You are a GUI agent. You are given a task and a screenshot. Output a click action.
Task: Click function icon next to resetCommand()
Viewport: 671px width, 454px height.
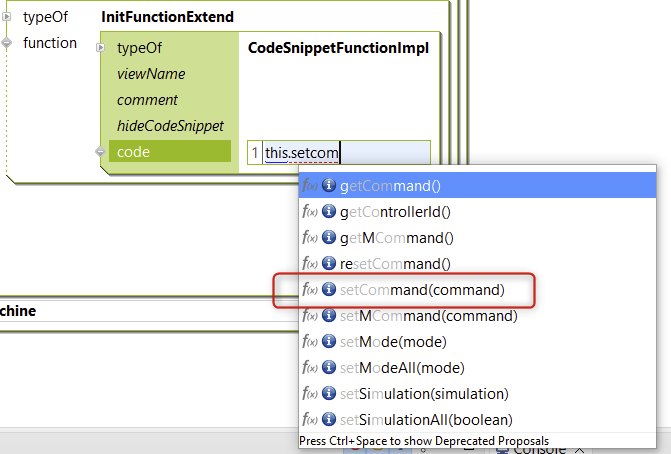[310, 264]
